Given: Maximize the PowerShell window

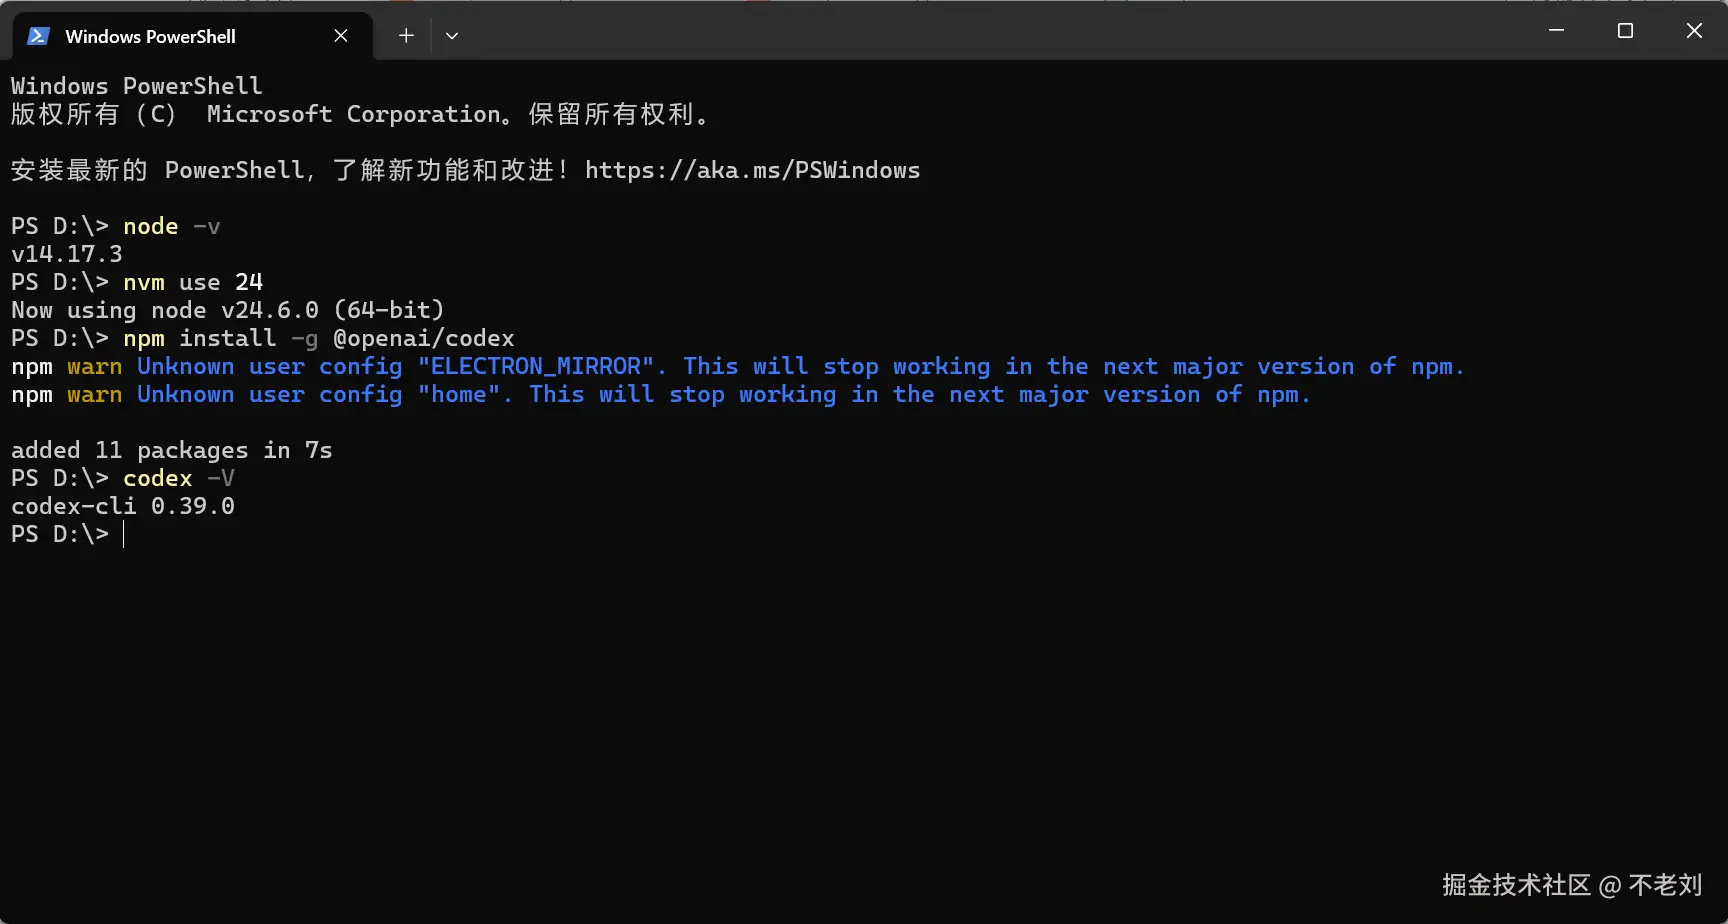Looking at the screenshot, I should (x=1625, y=31).
